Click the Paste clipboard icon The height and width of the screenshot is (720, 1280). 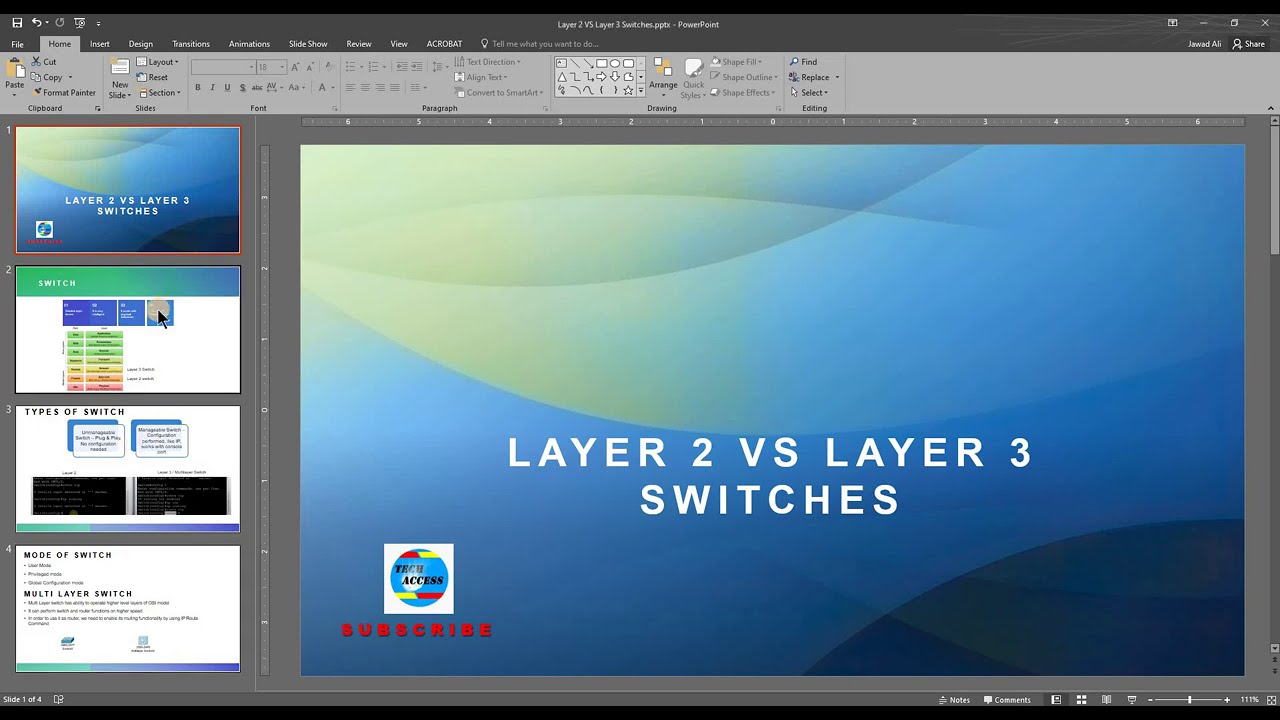[x=15, y=69]
